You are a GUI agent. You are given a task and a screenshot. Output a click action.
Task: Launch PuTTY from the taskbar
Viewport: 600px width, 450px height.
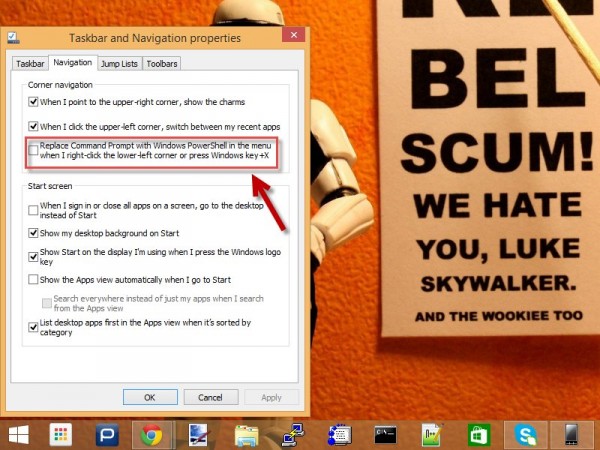[x=293, y=435]
